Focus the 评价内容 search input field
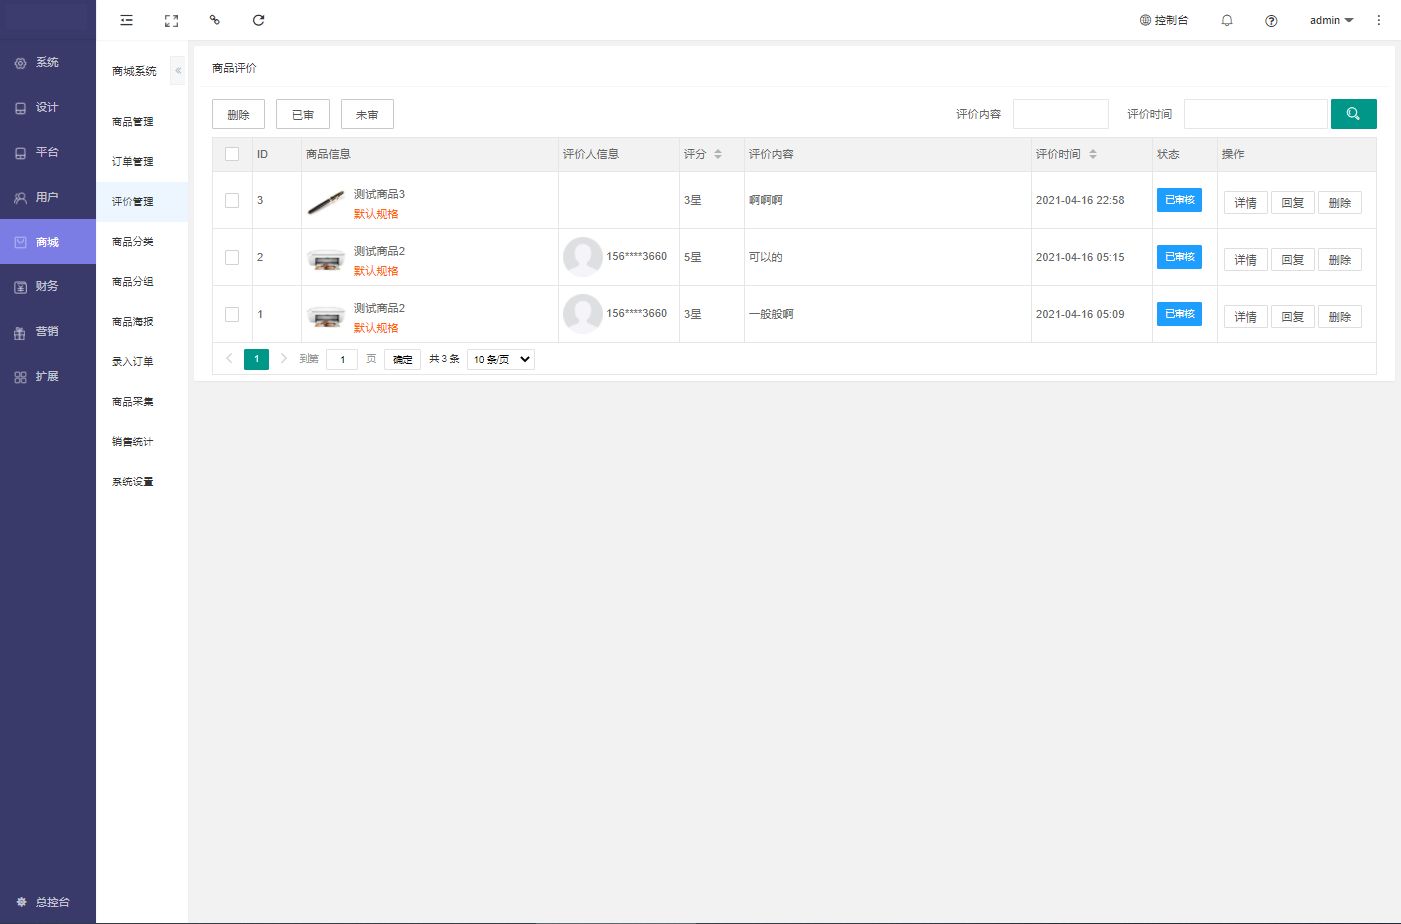This screenshot has height=924, width=1401. (1060, 114)
